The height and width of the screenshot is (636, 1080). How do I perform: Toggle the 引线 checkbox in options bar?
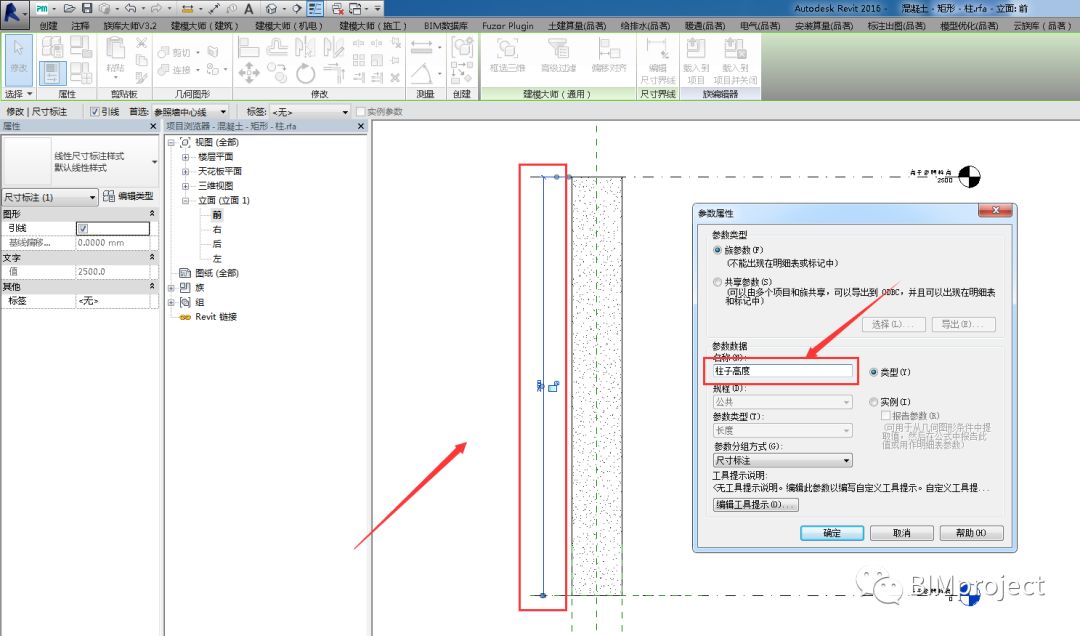94,112
